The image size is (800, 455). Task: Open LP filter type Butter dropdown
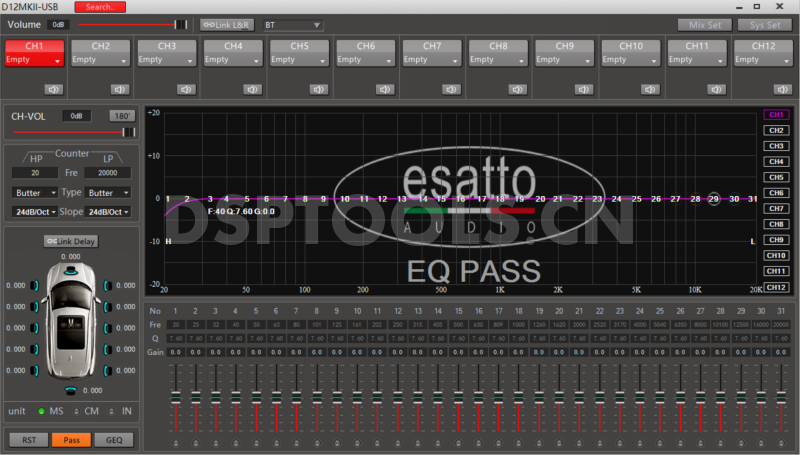108,193
